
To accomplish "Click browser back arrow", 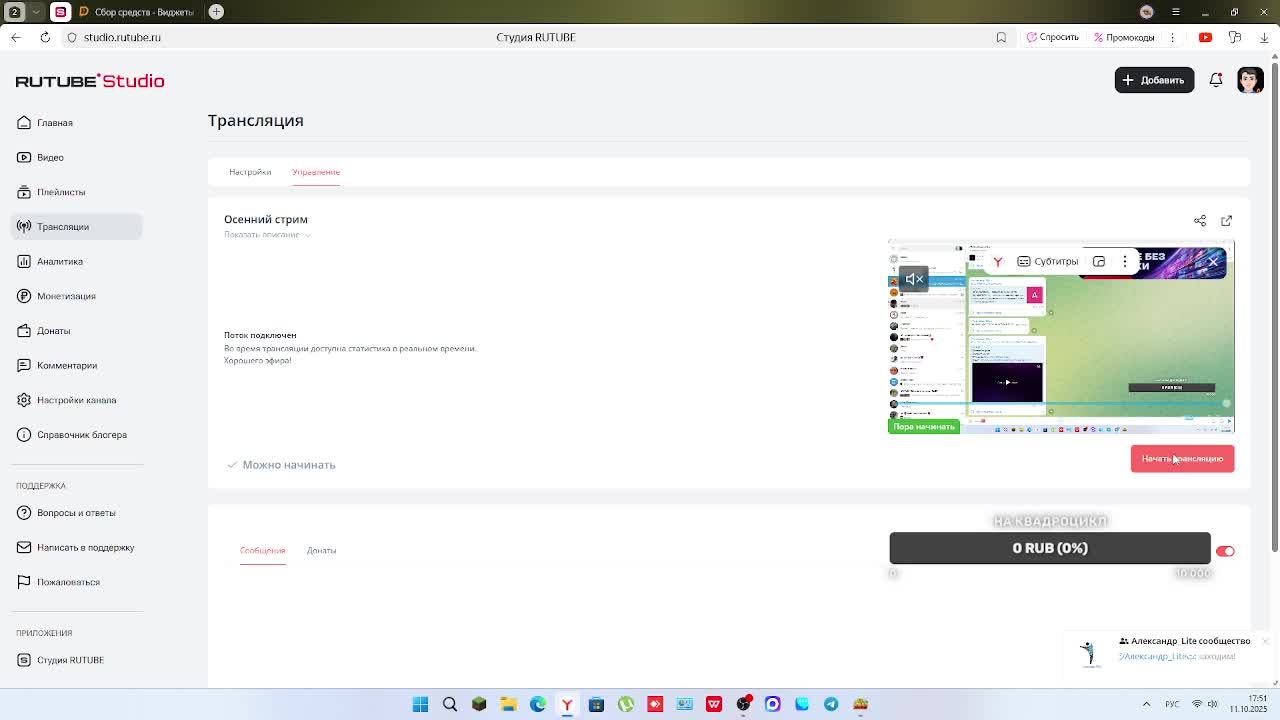I will (x=15, y=37).
